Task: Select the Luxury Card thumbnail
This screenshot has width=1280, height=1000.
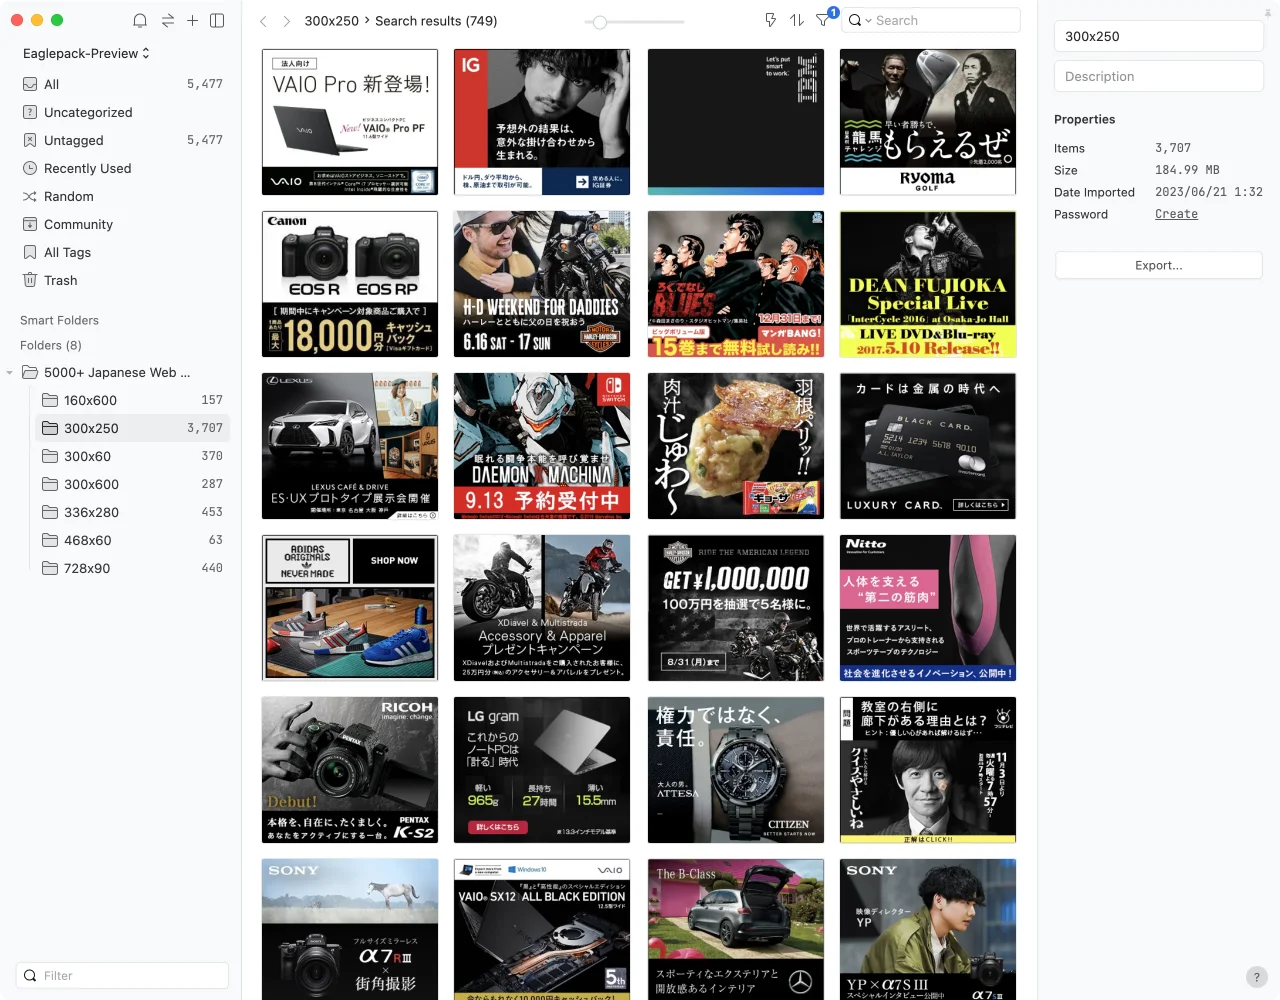Action: coord(928,446)
